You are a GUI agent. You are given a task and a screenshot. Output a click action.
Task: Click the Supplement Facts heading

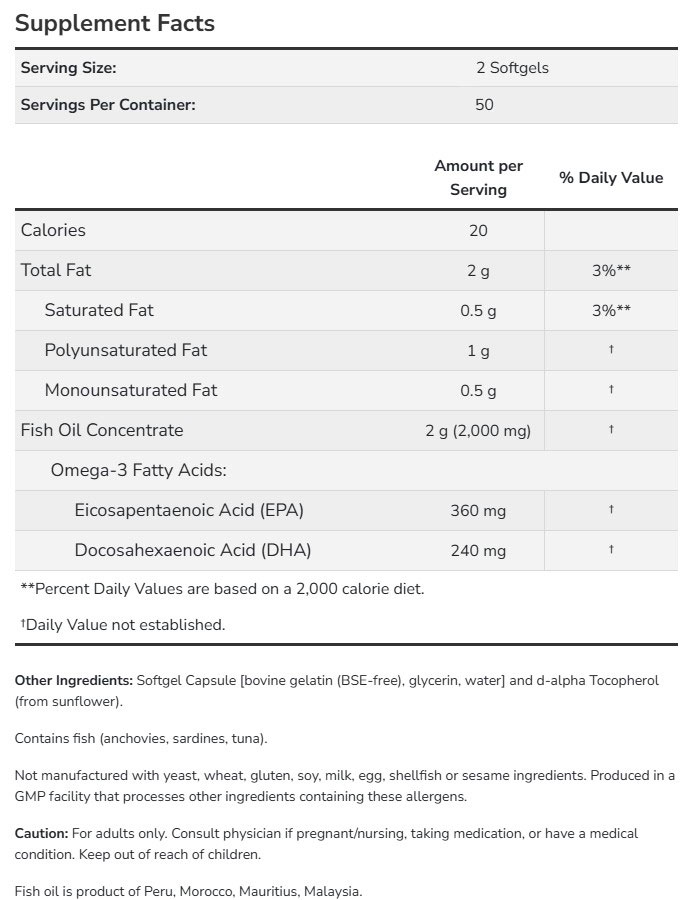click(x=115, y=23)
